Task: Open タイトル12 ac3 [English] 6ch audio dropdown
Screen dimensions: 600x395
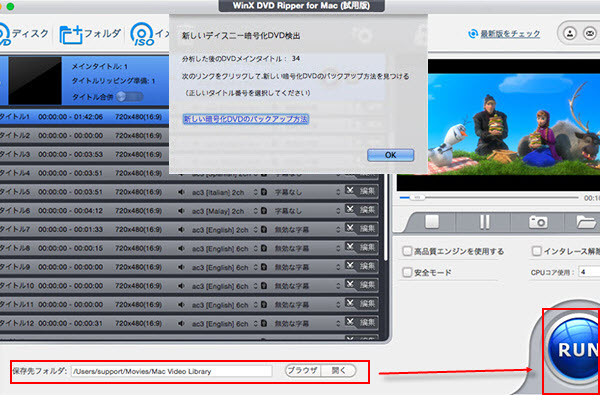Action: pos(224,324)
